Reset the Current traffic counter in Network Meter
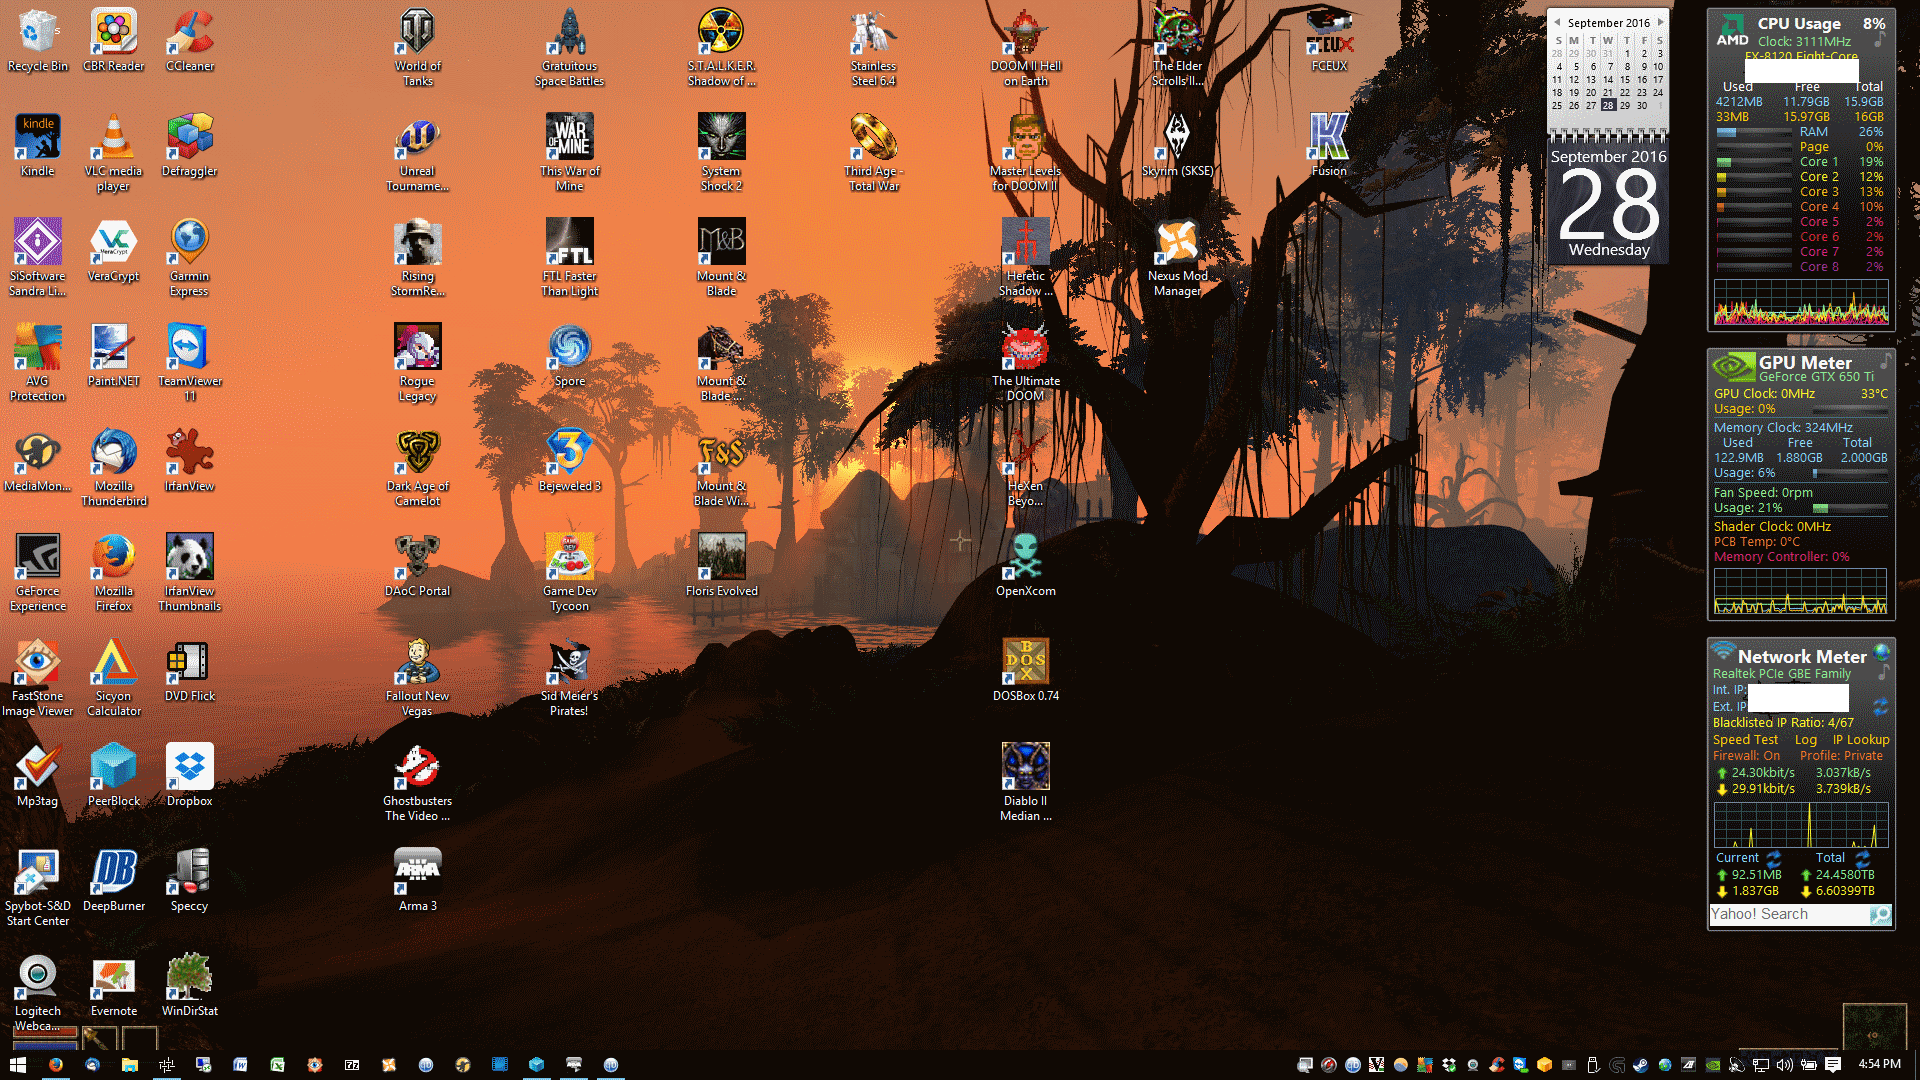 (x=1773, y=858)
